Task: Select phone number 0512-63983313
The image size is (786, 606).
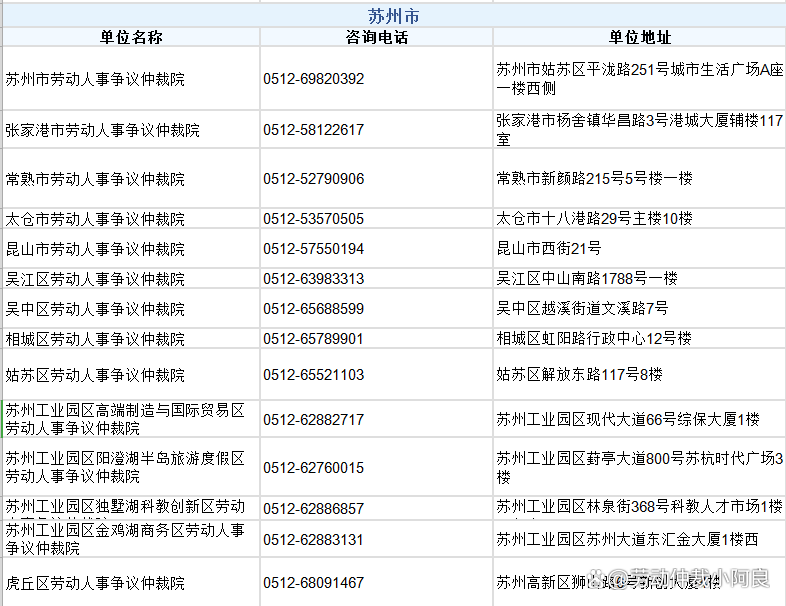Action: [314, 279]
